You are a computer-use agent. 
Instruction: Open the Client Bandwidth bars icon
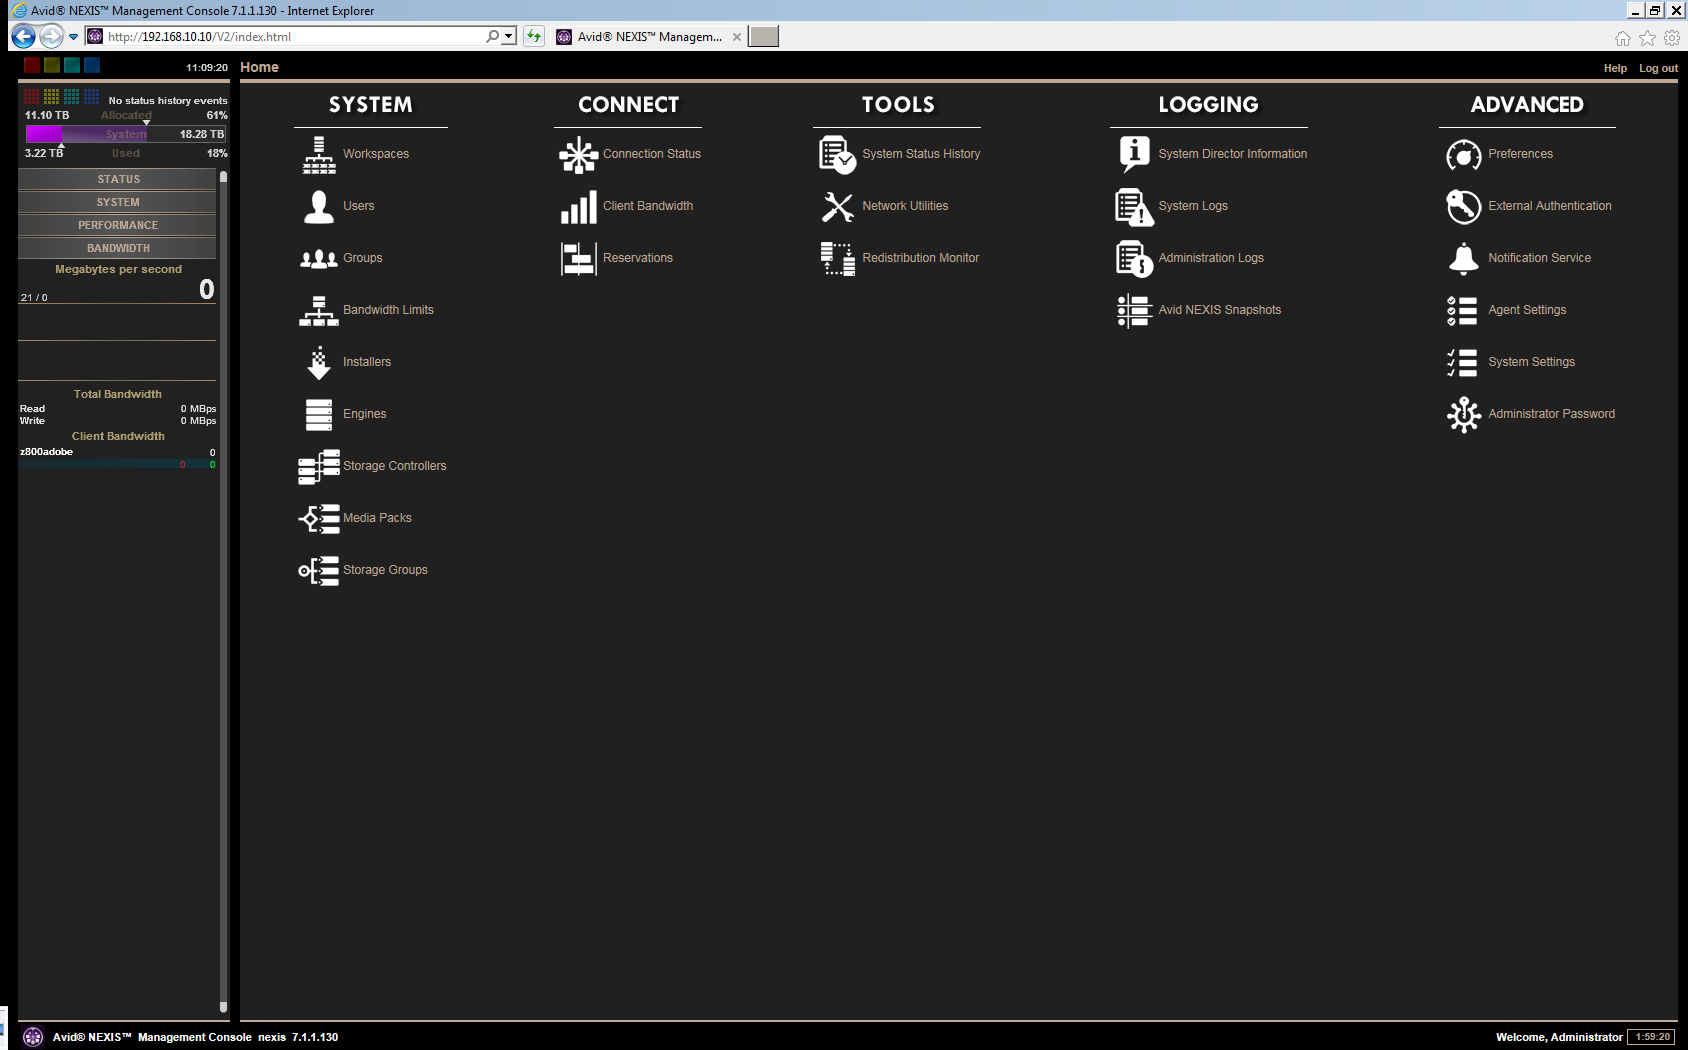(578, 206)
